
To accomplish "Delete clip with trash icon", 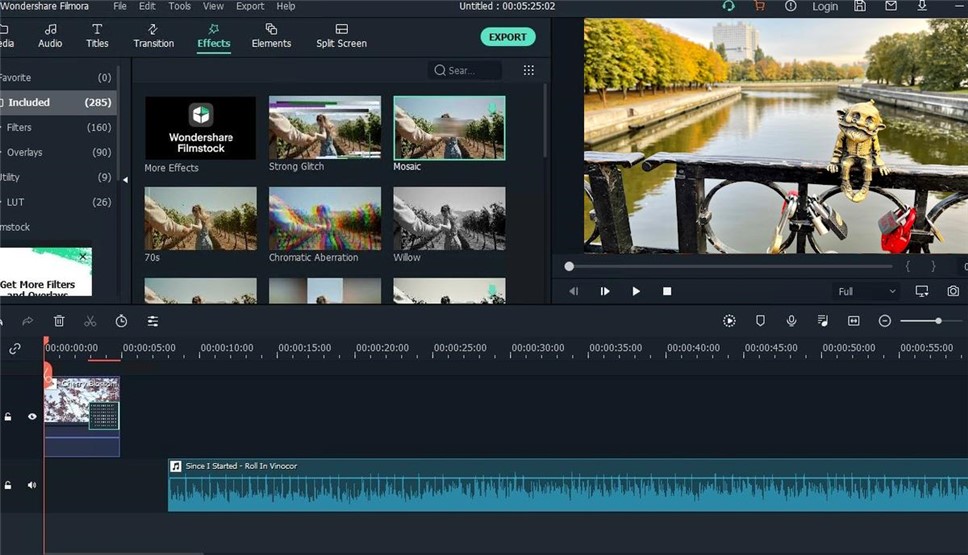I will click(x=59, y=321).
